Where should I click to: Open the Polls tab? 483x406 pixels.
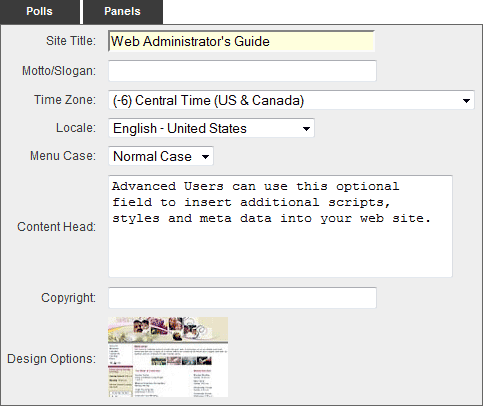pos(39,12)
